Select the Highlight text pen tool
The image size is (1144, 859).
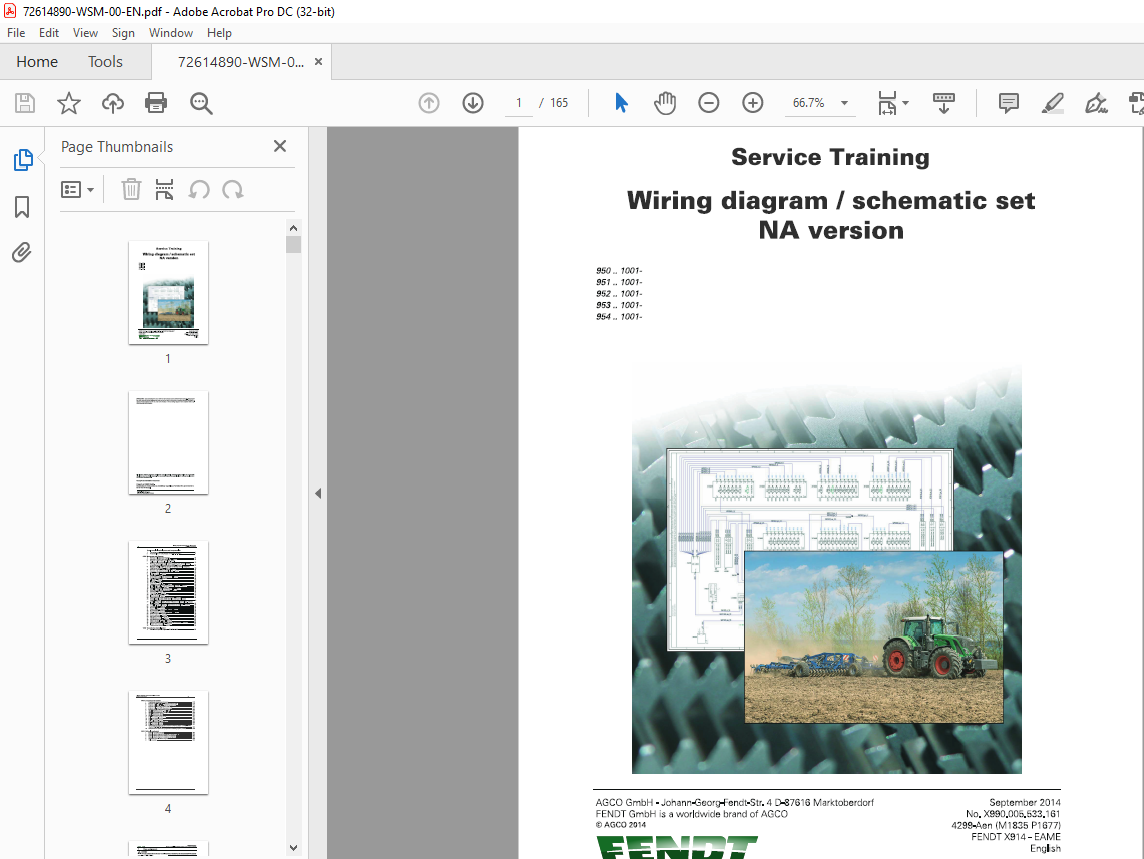1052,103
